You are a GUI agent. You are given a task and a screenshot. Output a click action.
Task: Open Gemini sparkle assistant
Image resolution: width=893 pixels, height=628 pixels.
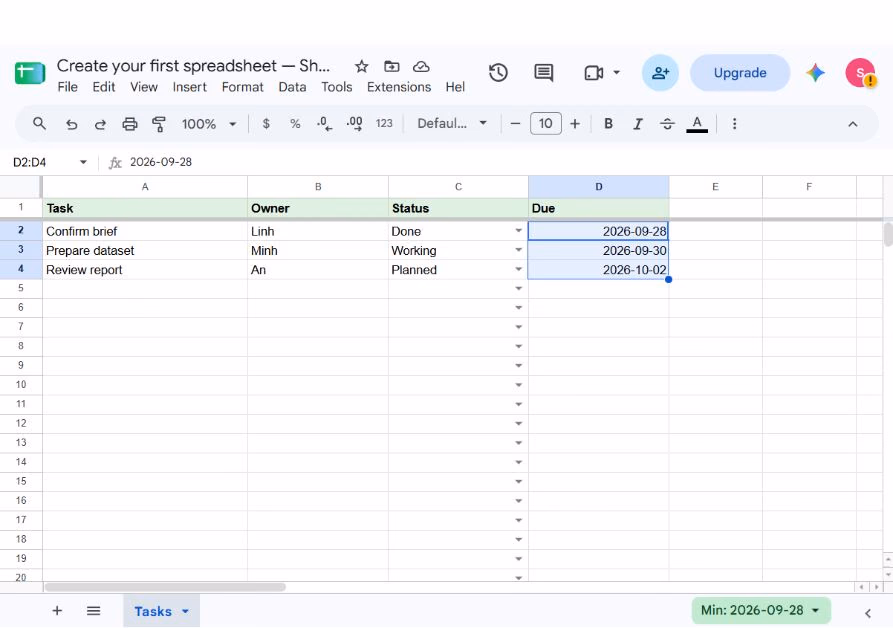pos(816,73)
